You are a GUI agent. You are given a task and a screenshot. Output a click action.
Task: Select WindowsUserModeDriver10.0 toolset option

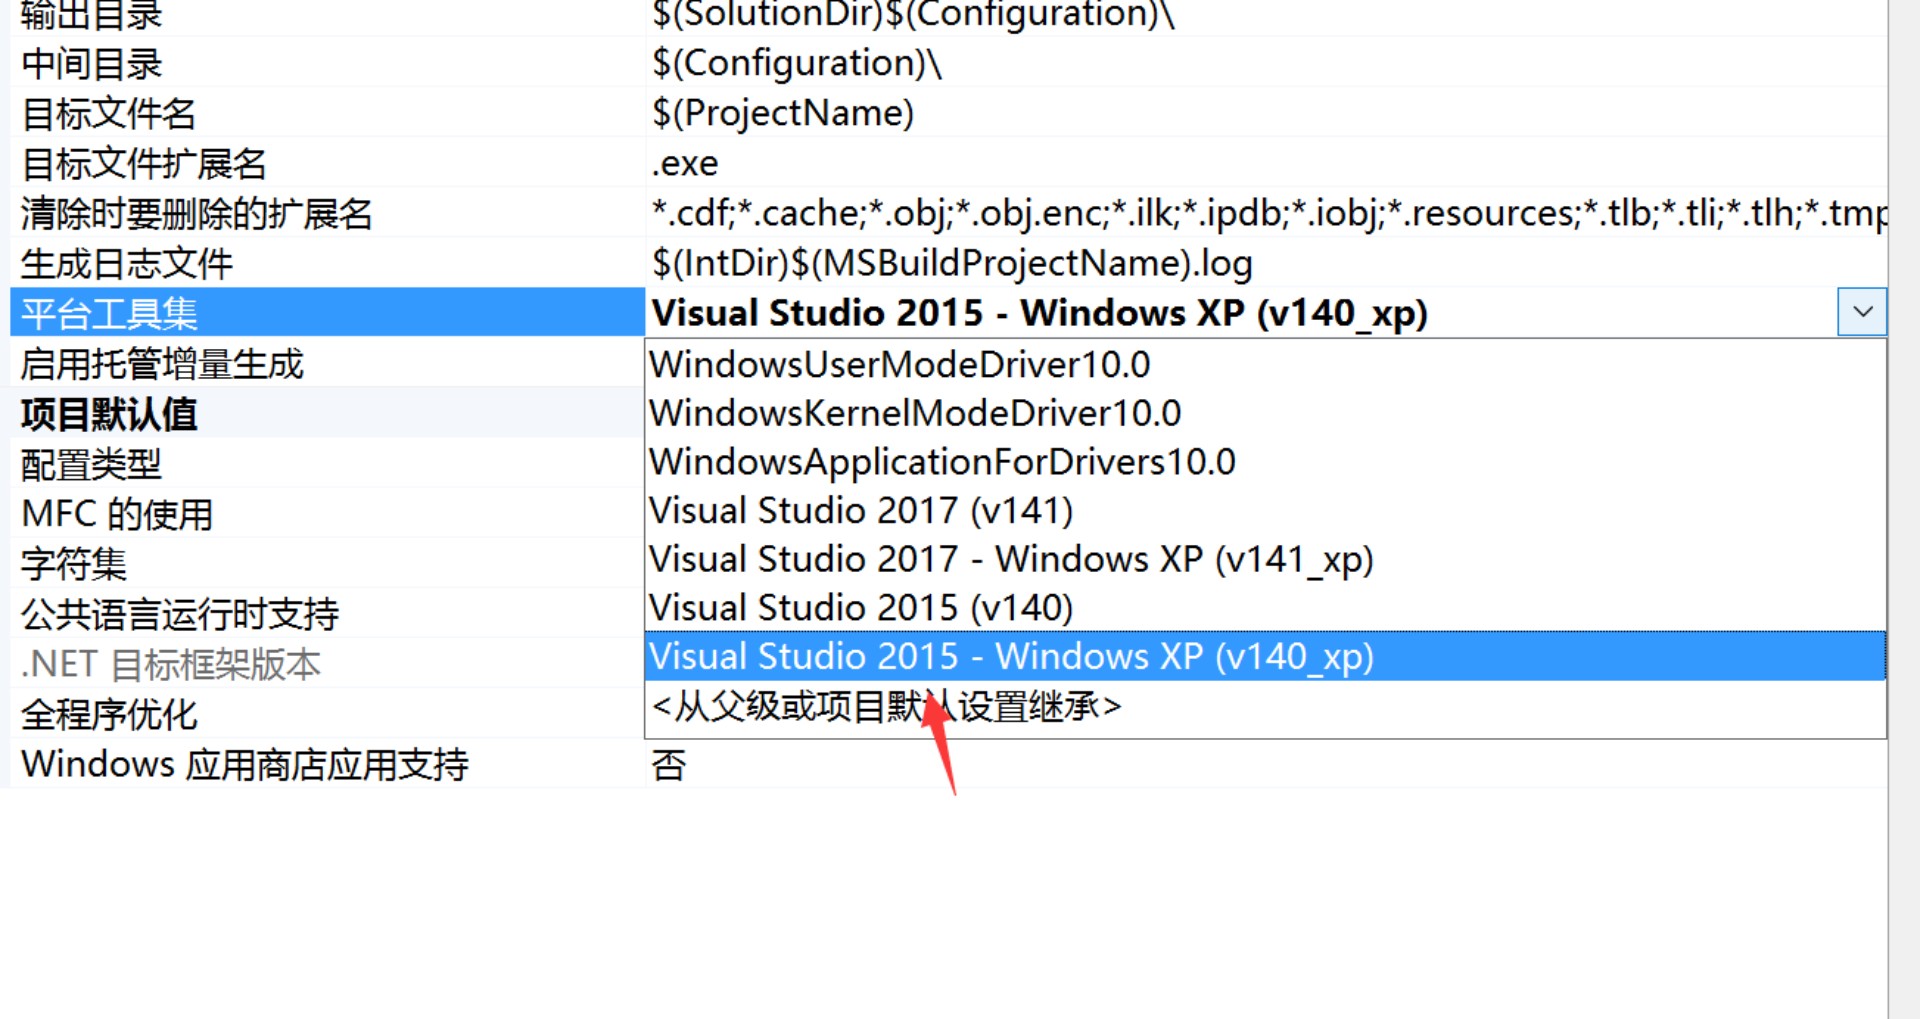click(x=899, y=364)
